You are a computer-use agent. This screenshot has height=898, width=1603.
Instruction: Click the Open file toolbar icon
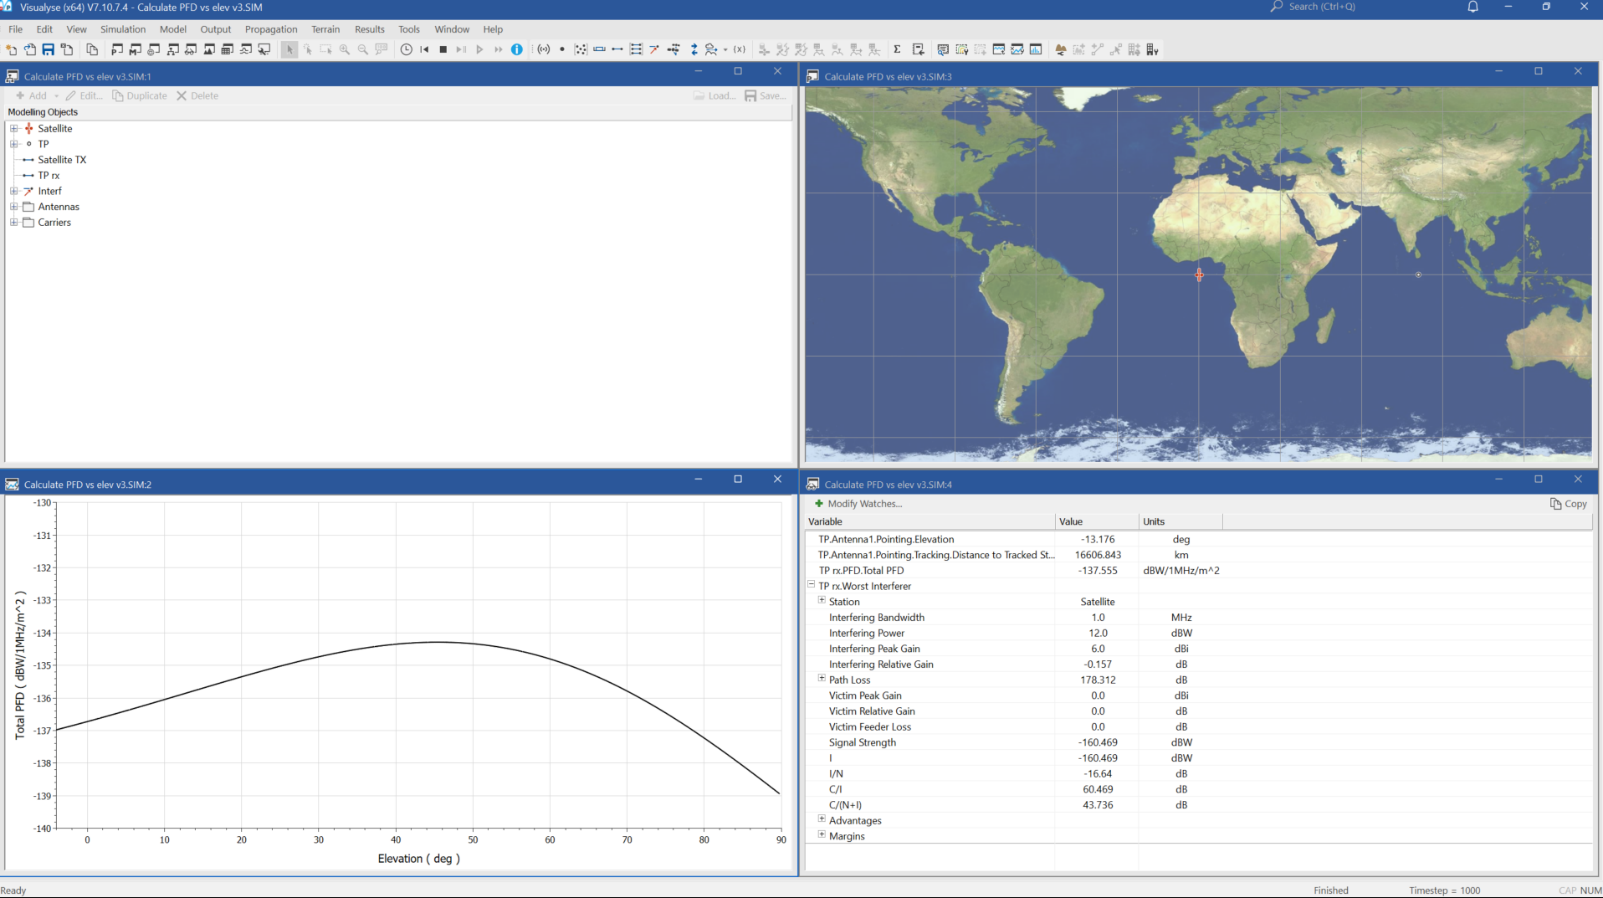[x=30, y=49]
